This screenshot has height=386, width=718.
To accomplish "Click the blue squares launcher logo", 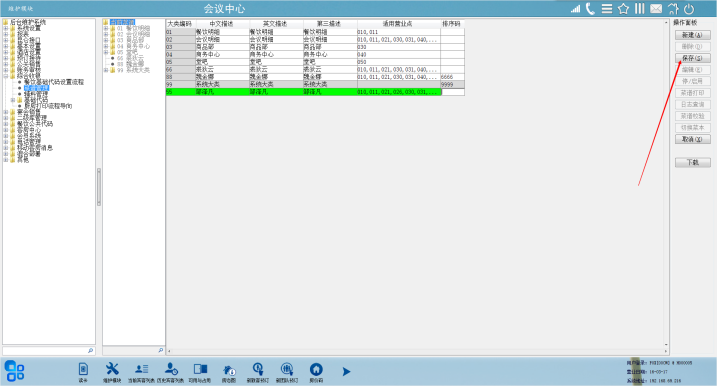I will click(14, 370).
